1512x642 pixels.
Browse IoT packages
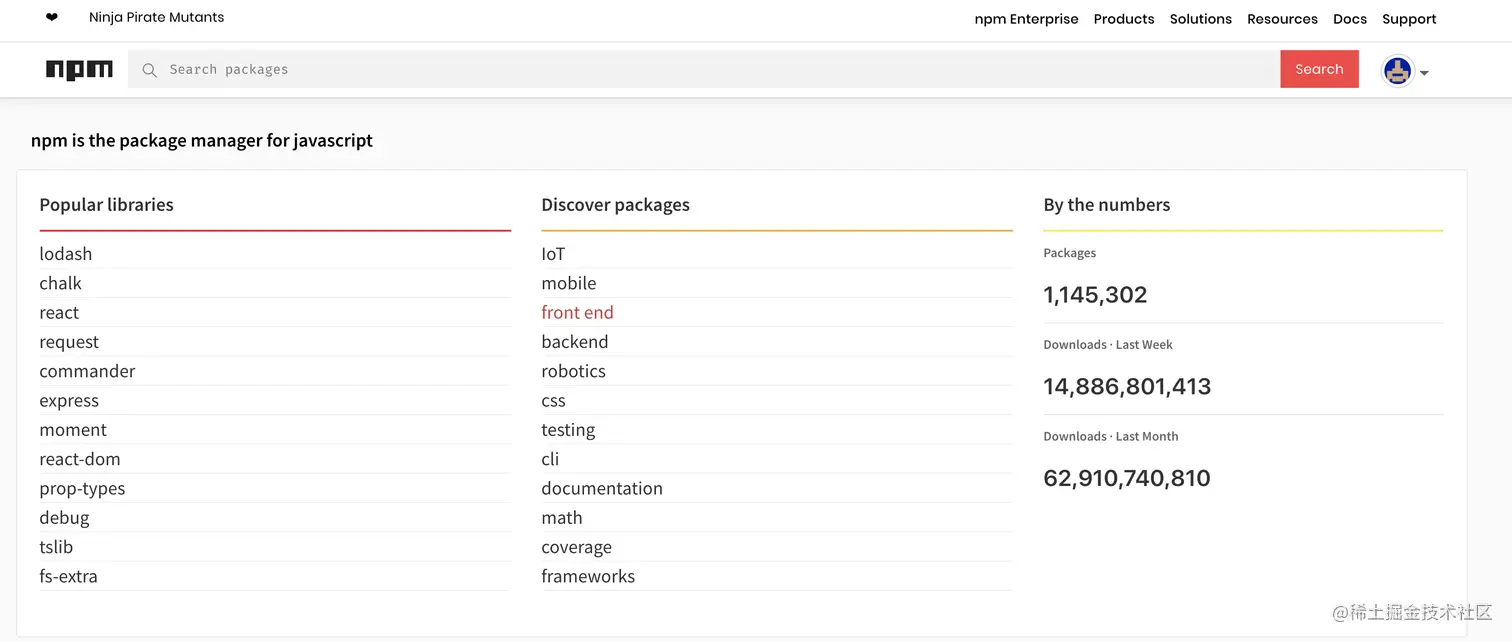[x=553, y=254]
